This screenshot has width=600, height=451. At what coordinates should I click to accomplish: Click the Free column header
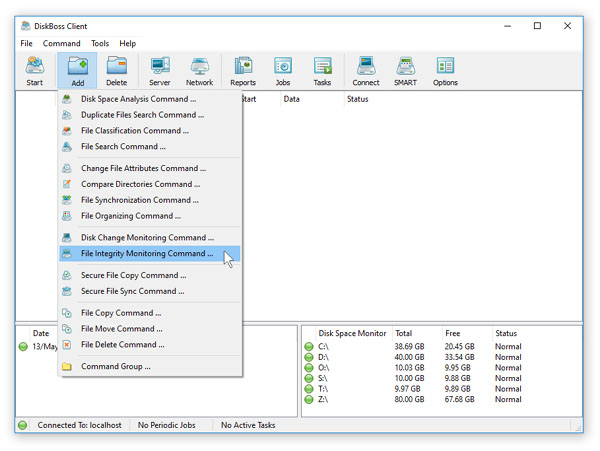pos(453,333)
